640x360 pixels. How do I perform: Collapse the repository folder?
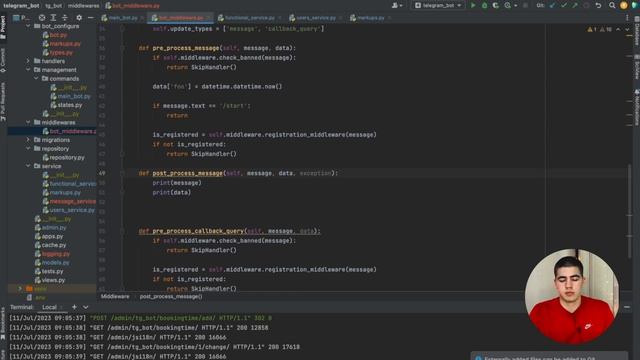(28, 149)
